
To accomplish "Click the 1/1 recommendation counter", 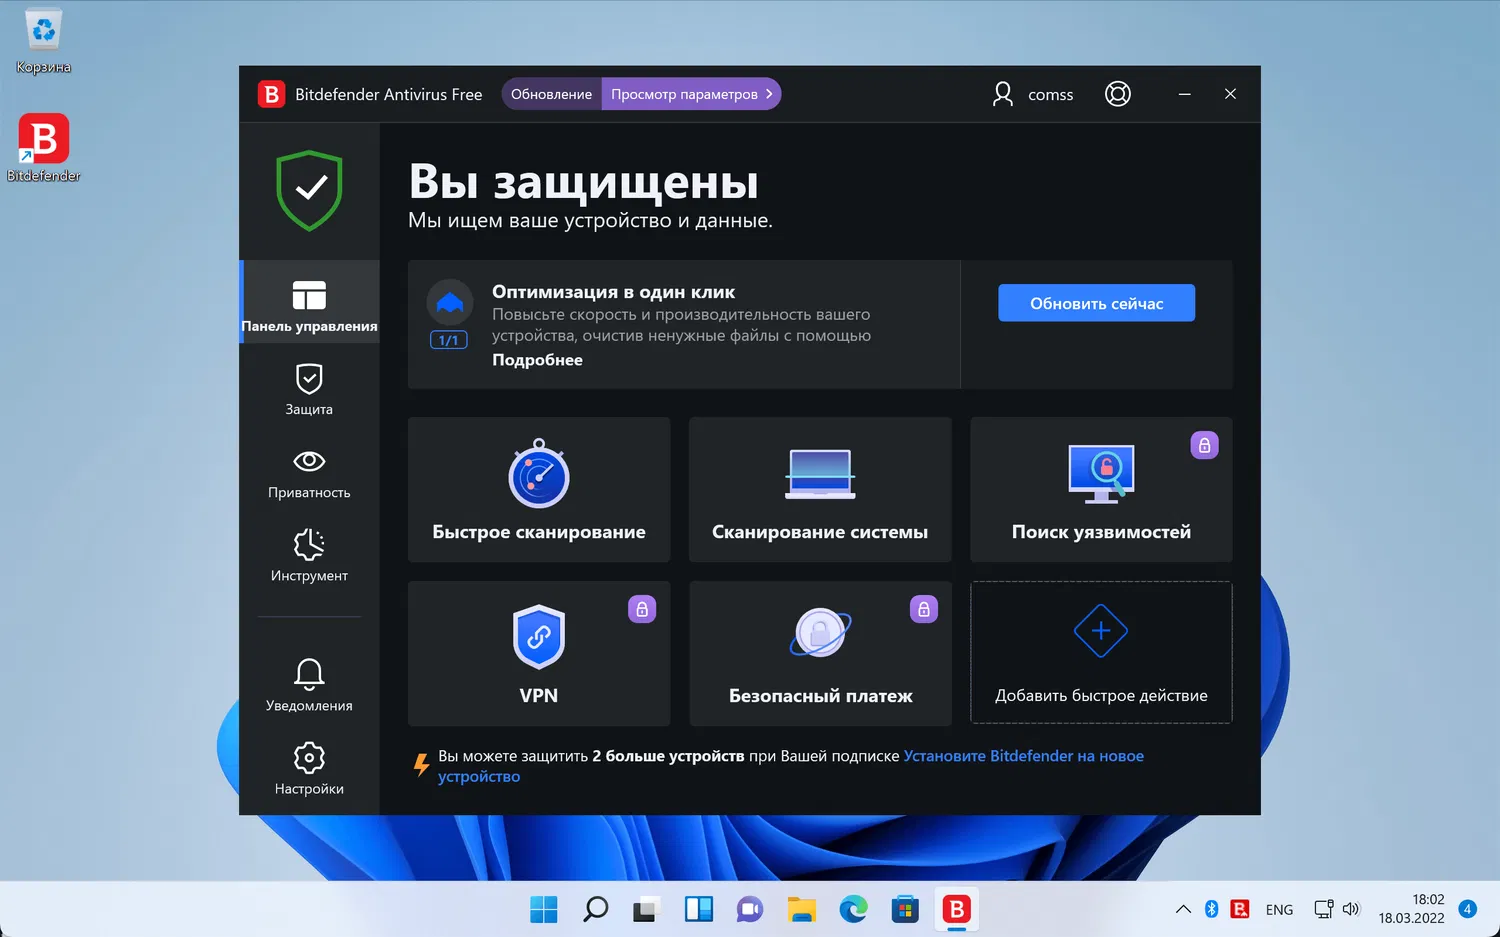I will coord(449,340).
